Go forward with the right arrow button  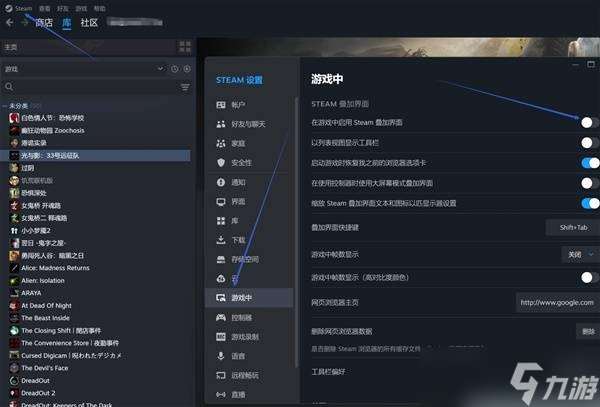point(24,23)
